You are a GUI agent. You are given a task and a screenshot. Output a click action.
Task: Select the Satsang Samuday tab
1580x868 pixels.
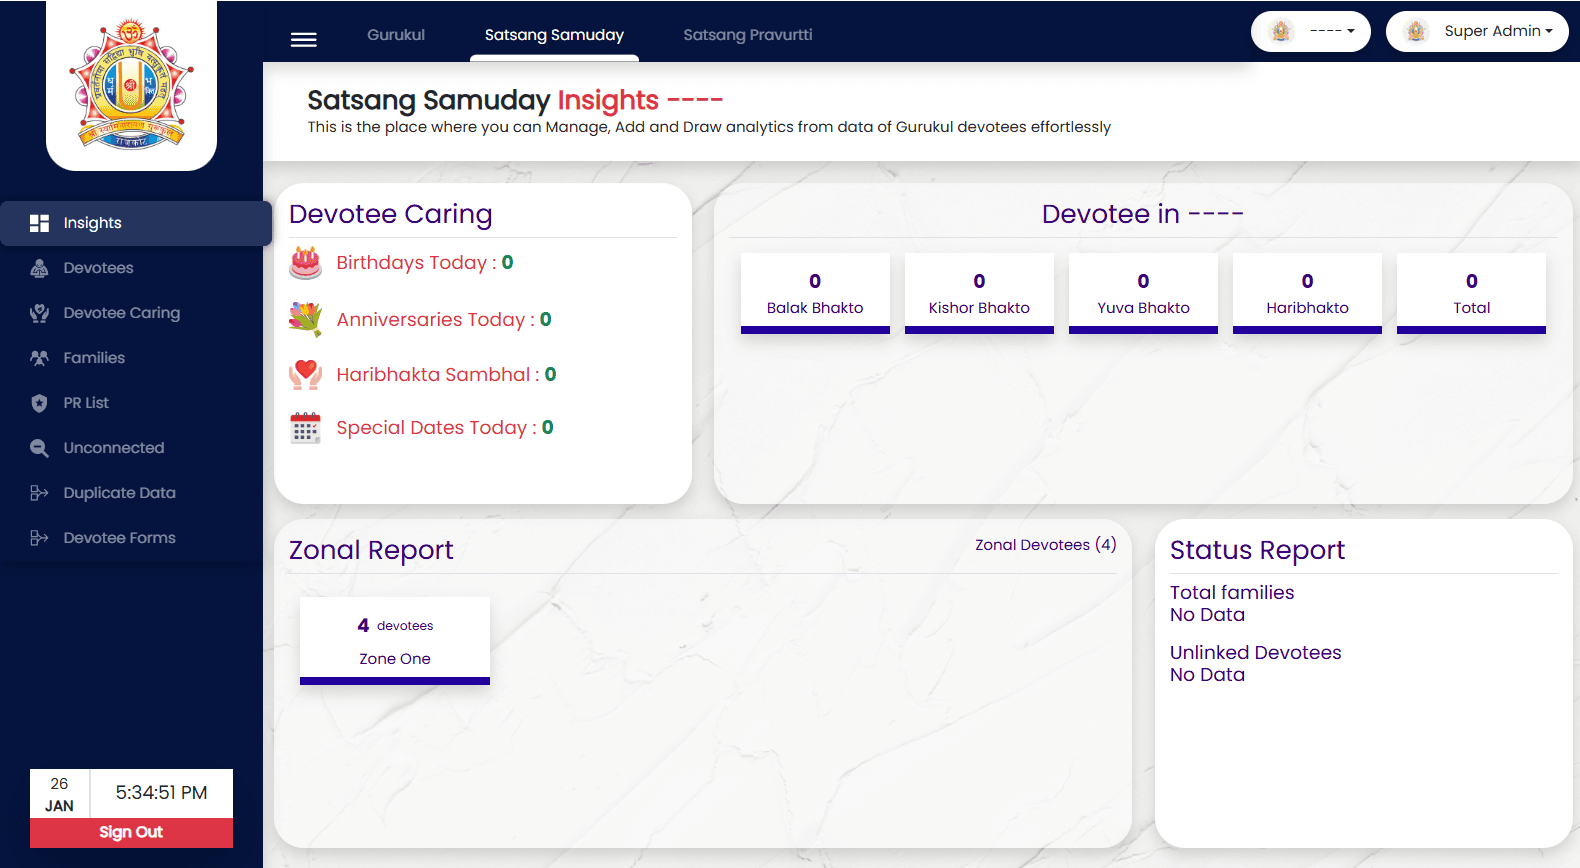pyautogui.click(x=554, y=35)
